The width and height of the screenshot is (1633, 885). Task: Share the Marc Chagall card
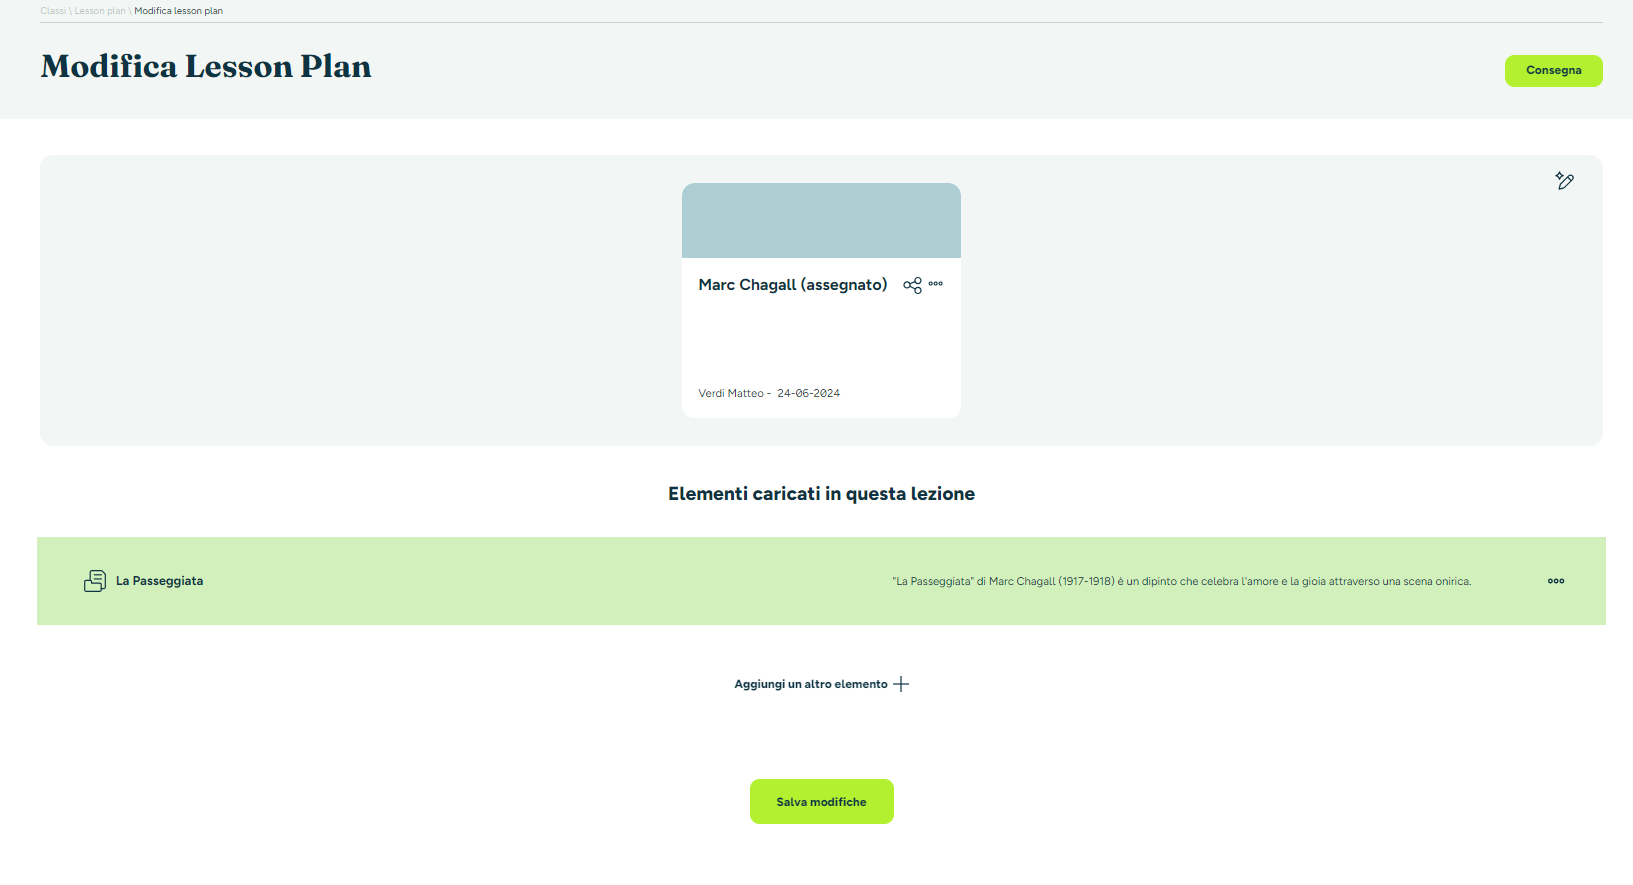[912, 285]
